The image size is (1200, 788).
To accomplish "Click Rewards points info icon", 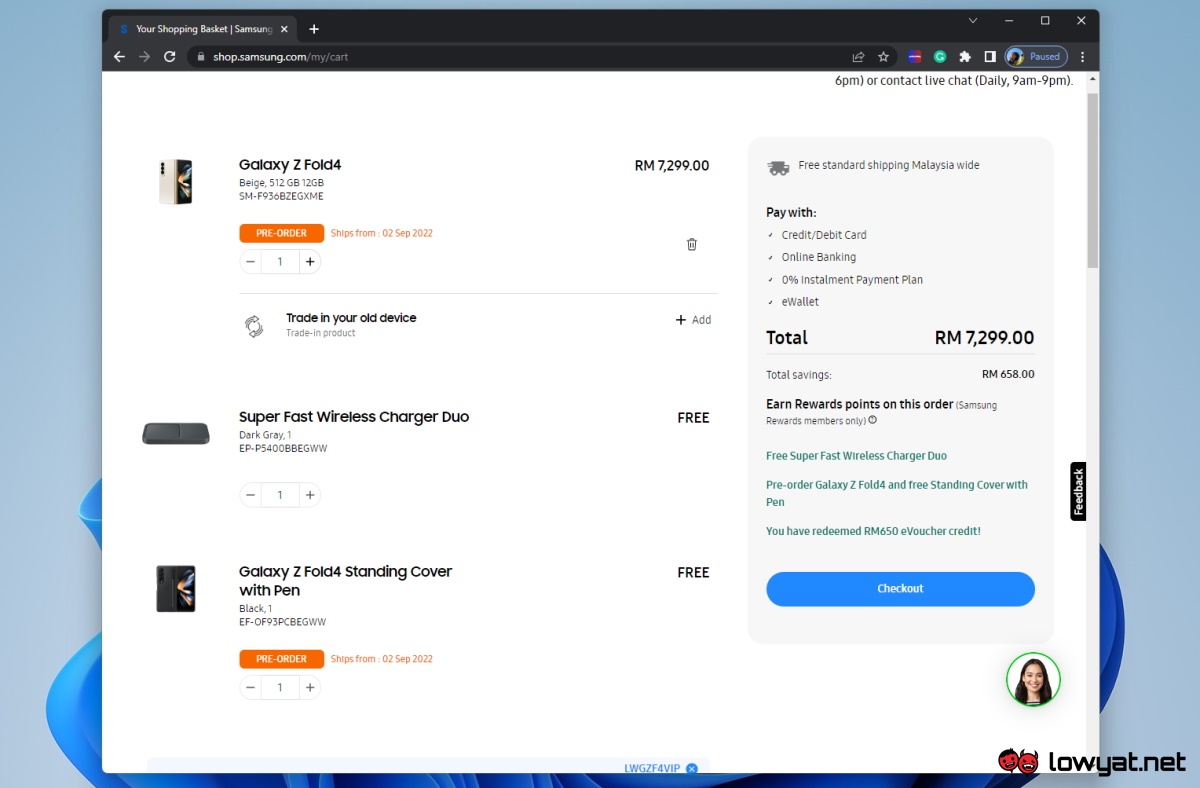I will coord(872,421).
